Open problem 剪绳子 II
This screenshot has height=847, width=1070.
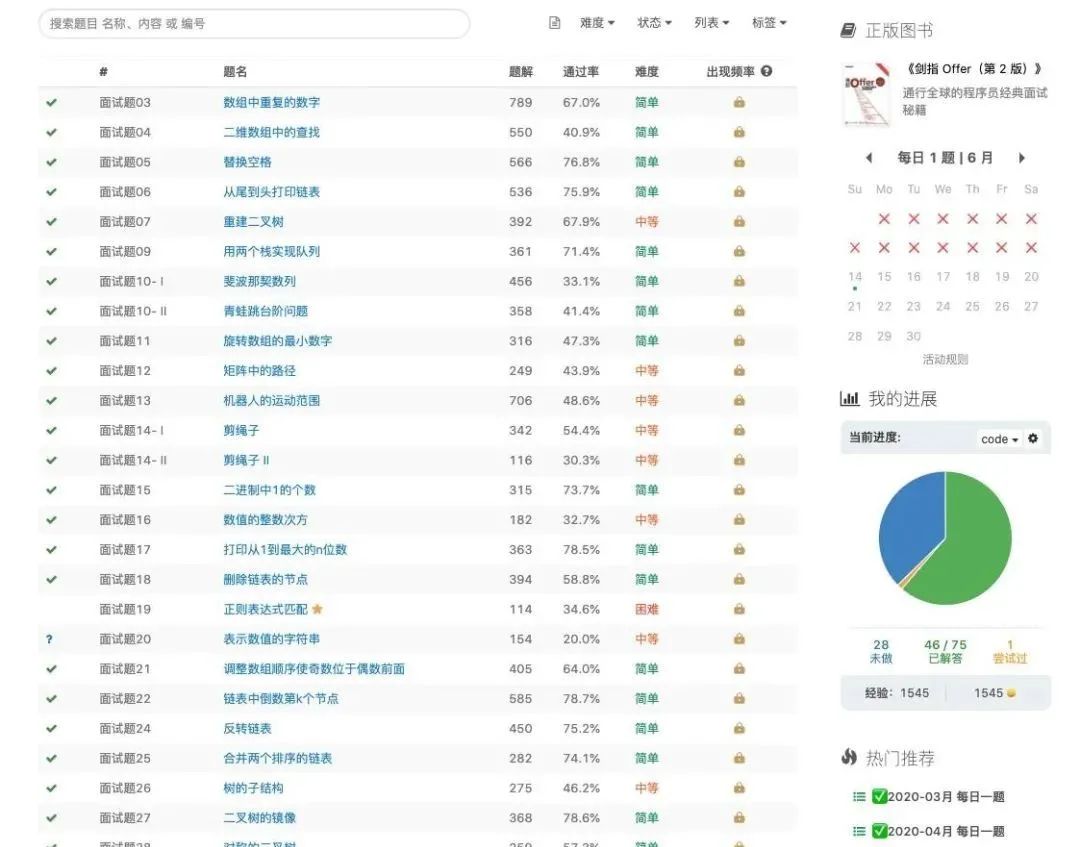(246, 460)
